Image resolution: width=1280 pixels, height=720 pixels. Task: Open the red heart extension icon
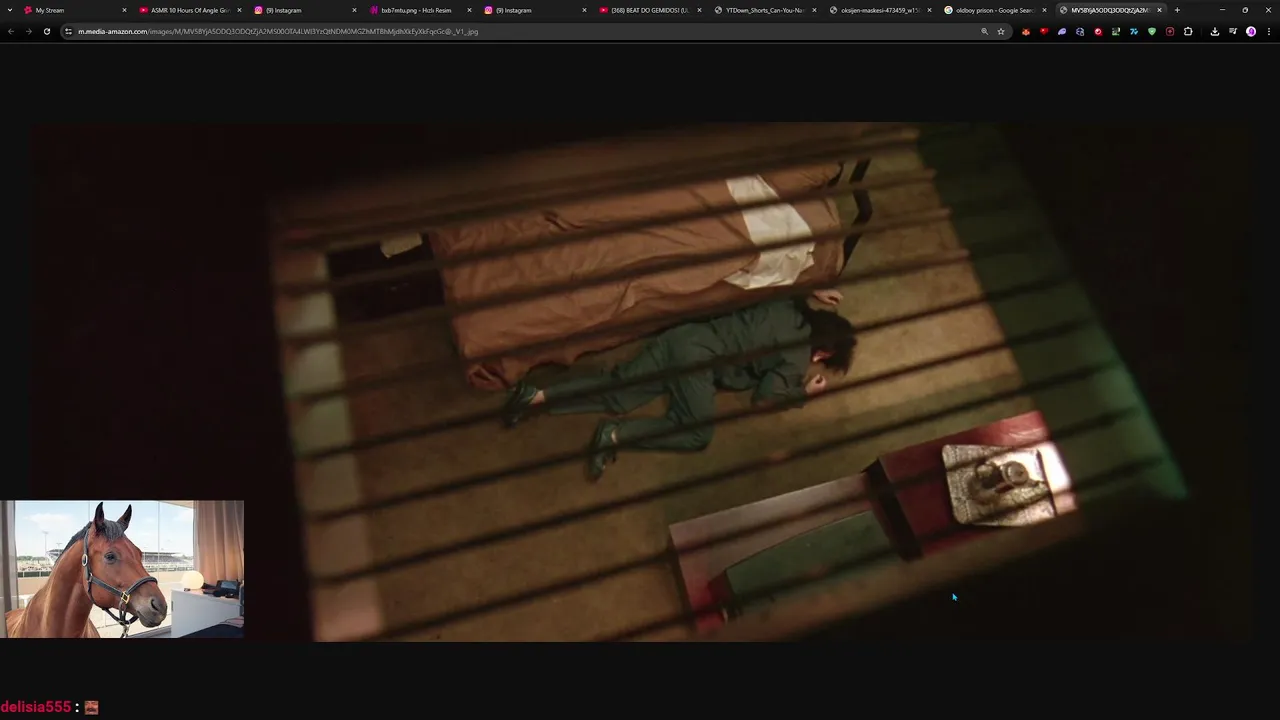1044,31
